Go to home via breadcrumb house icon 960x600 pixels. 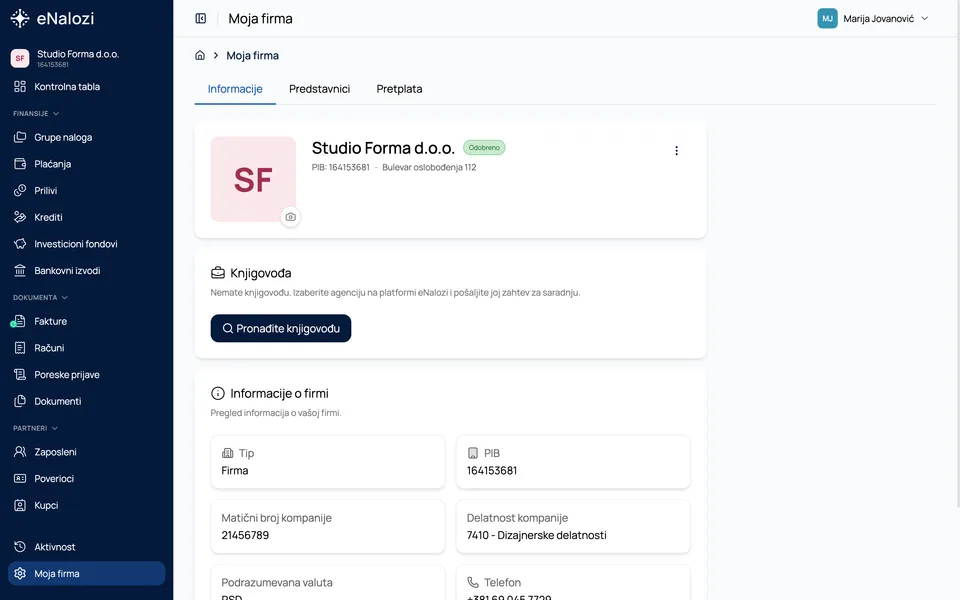point(200,55)
